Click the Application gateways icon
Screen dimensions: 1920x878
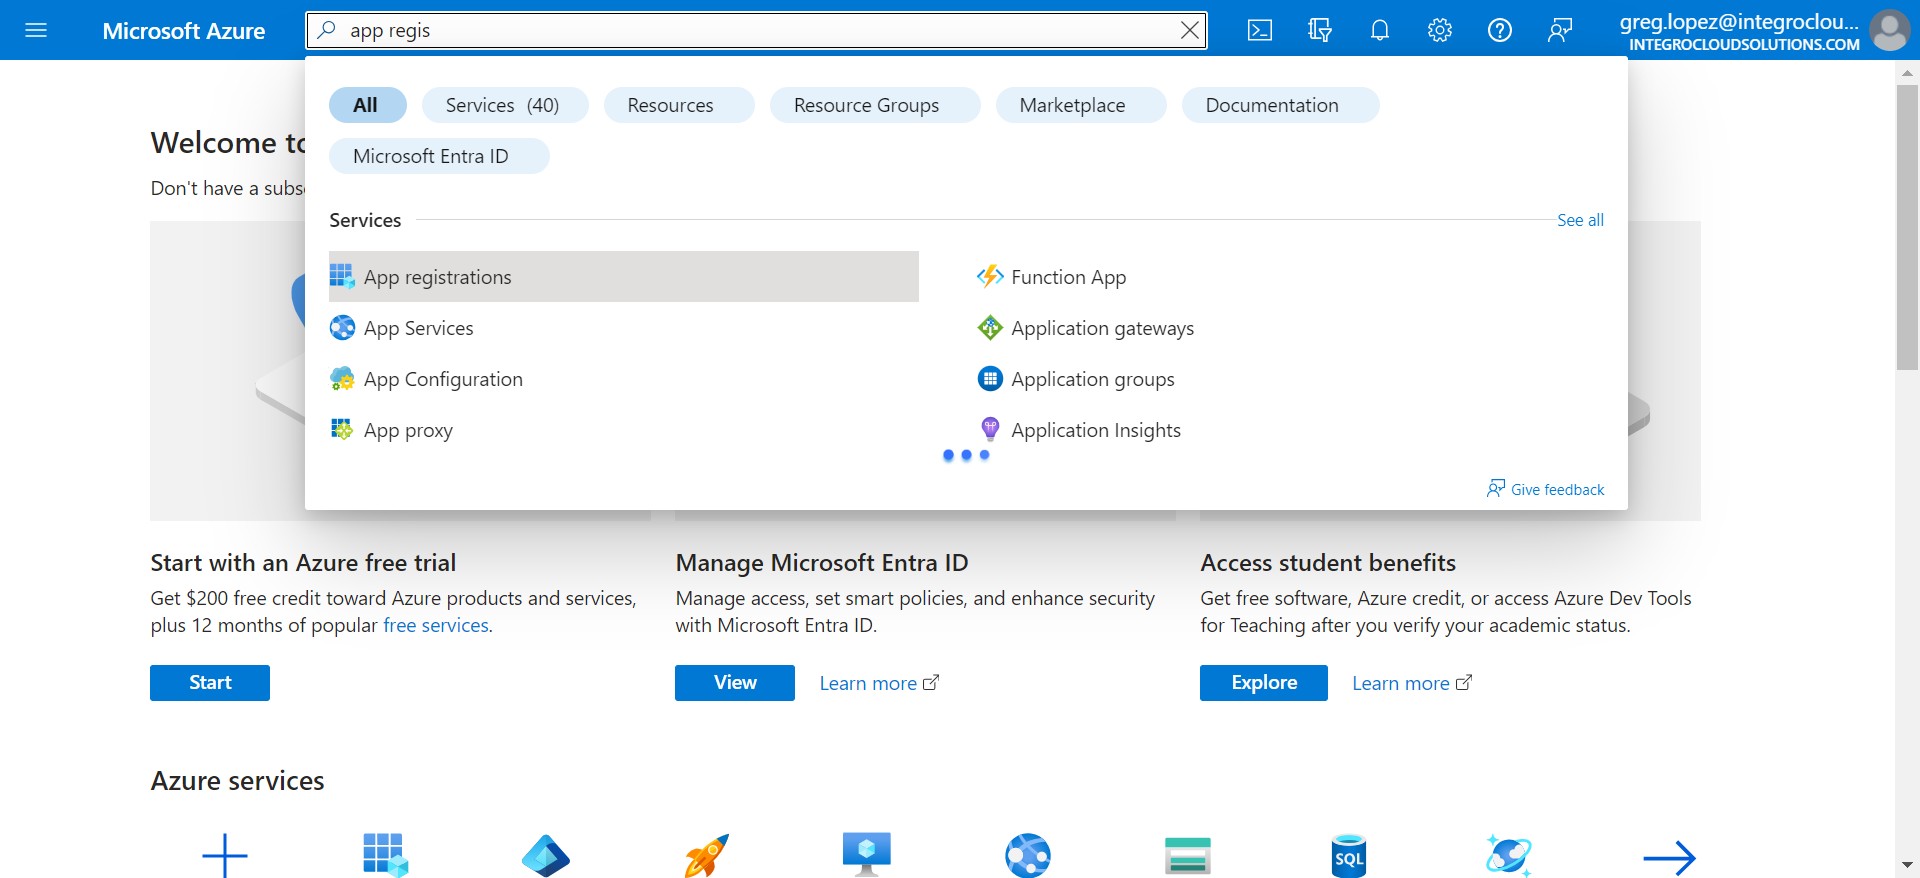click(990, 327)
